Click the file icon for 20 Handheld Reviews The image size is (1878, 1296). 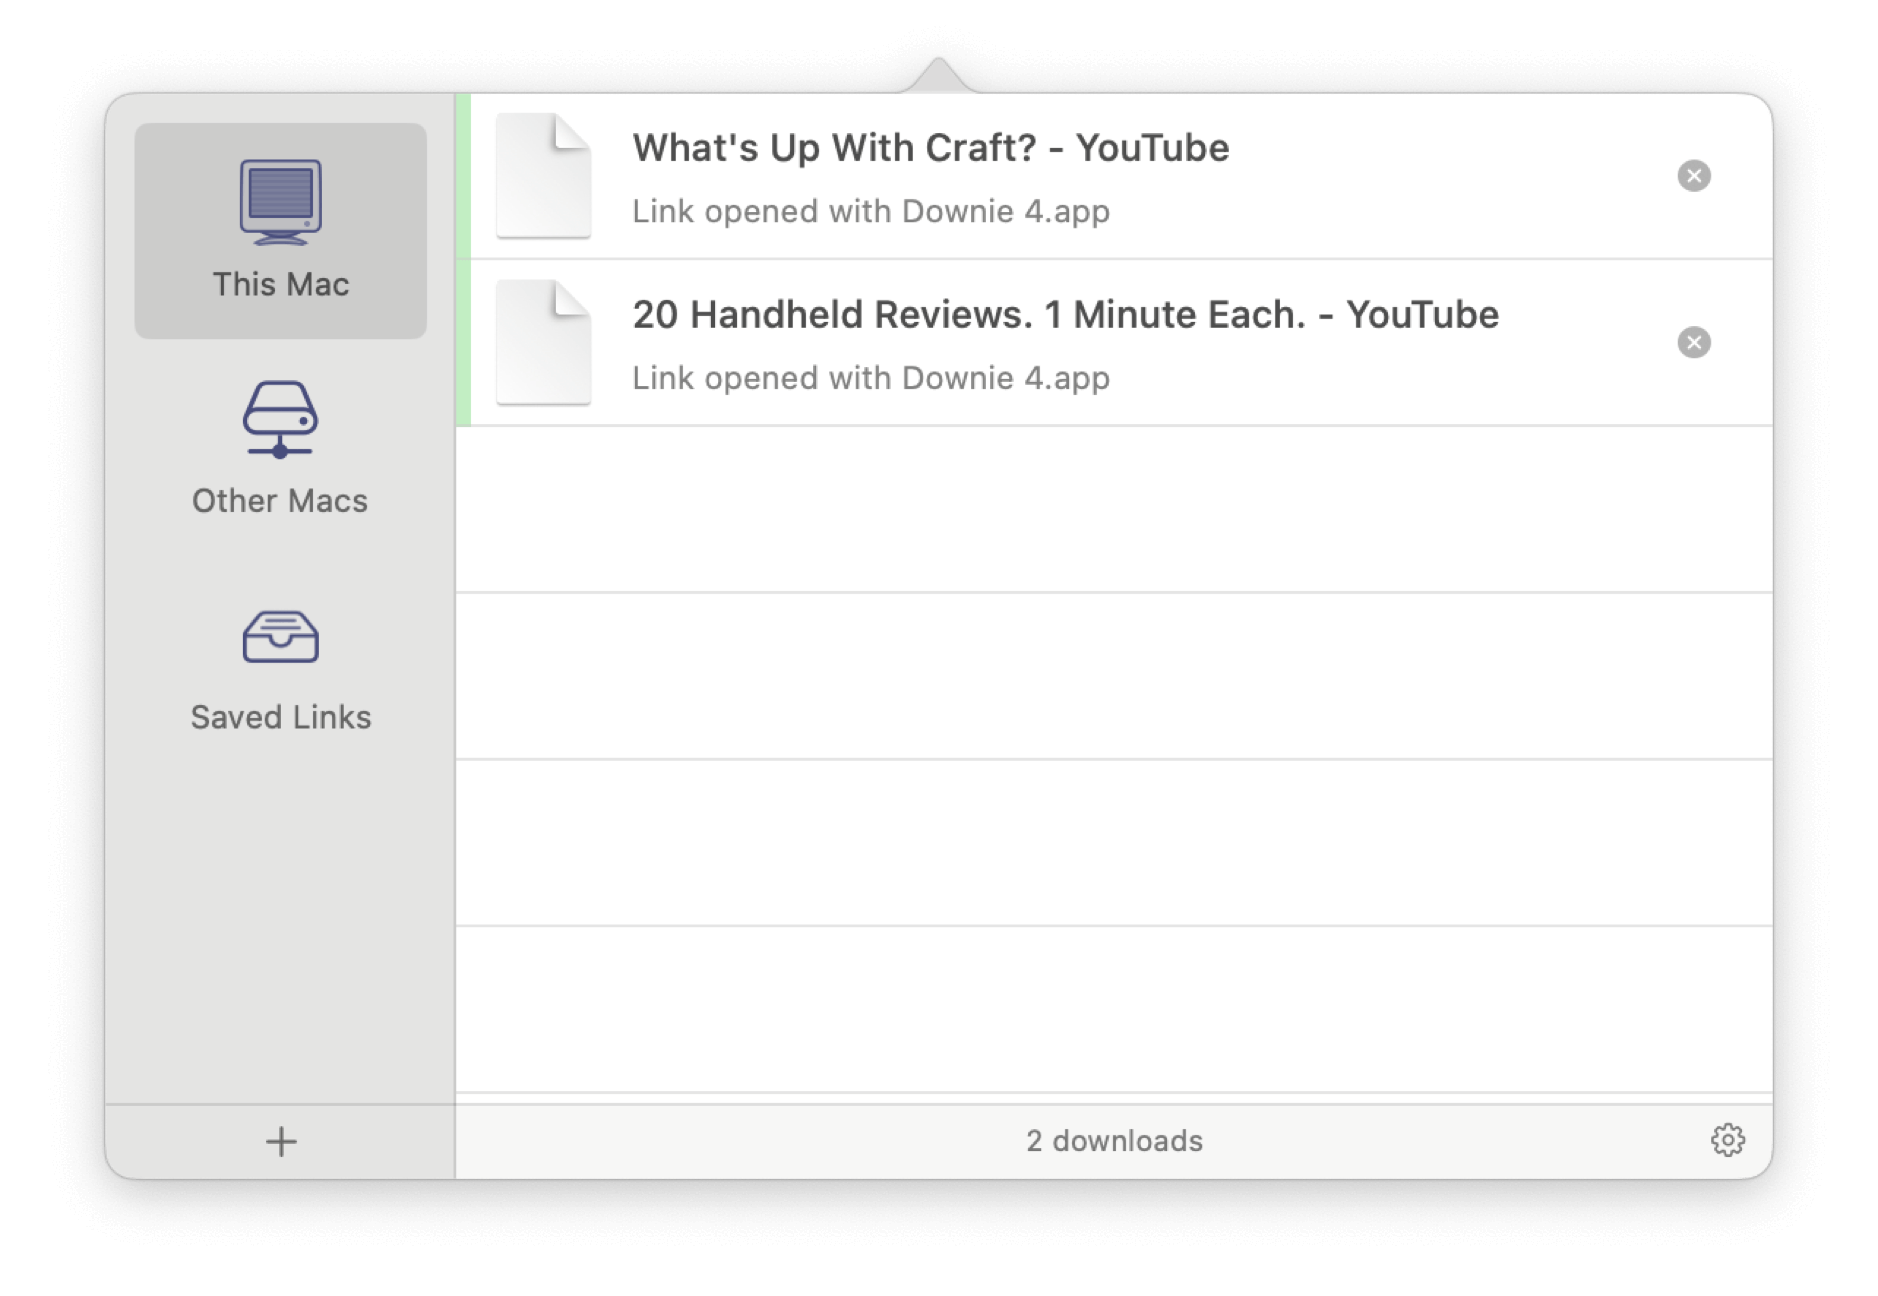point(543,343)
